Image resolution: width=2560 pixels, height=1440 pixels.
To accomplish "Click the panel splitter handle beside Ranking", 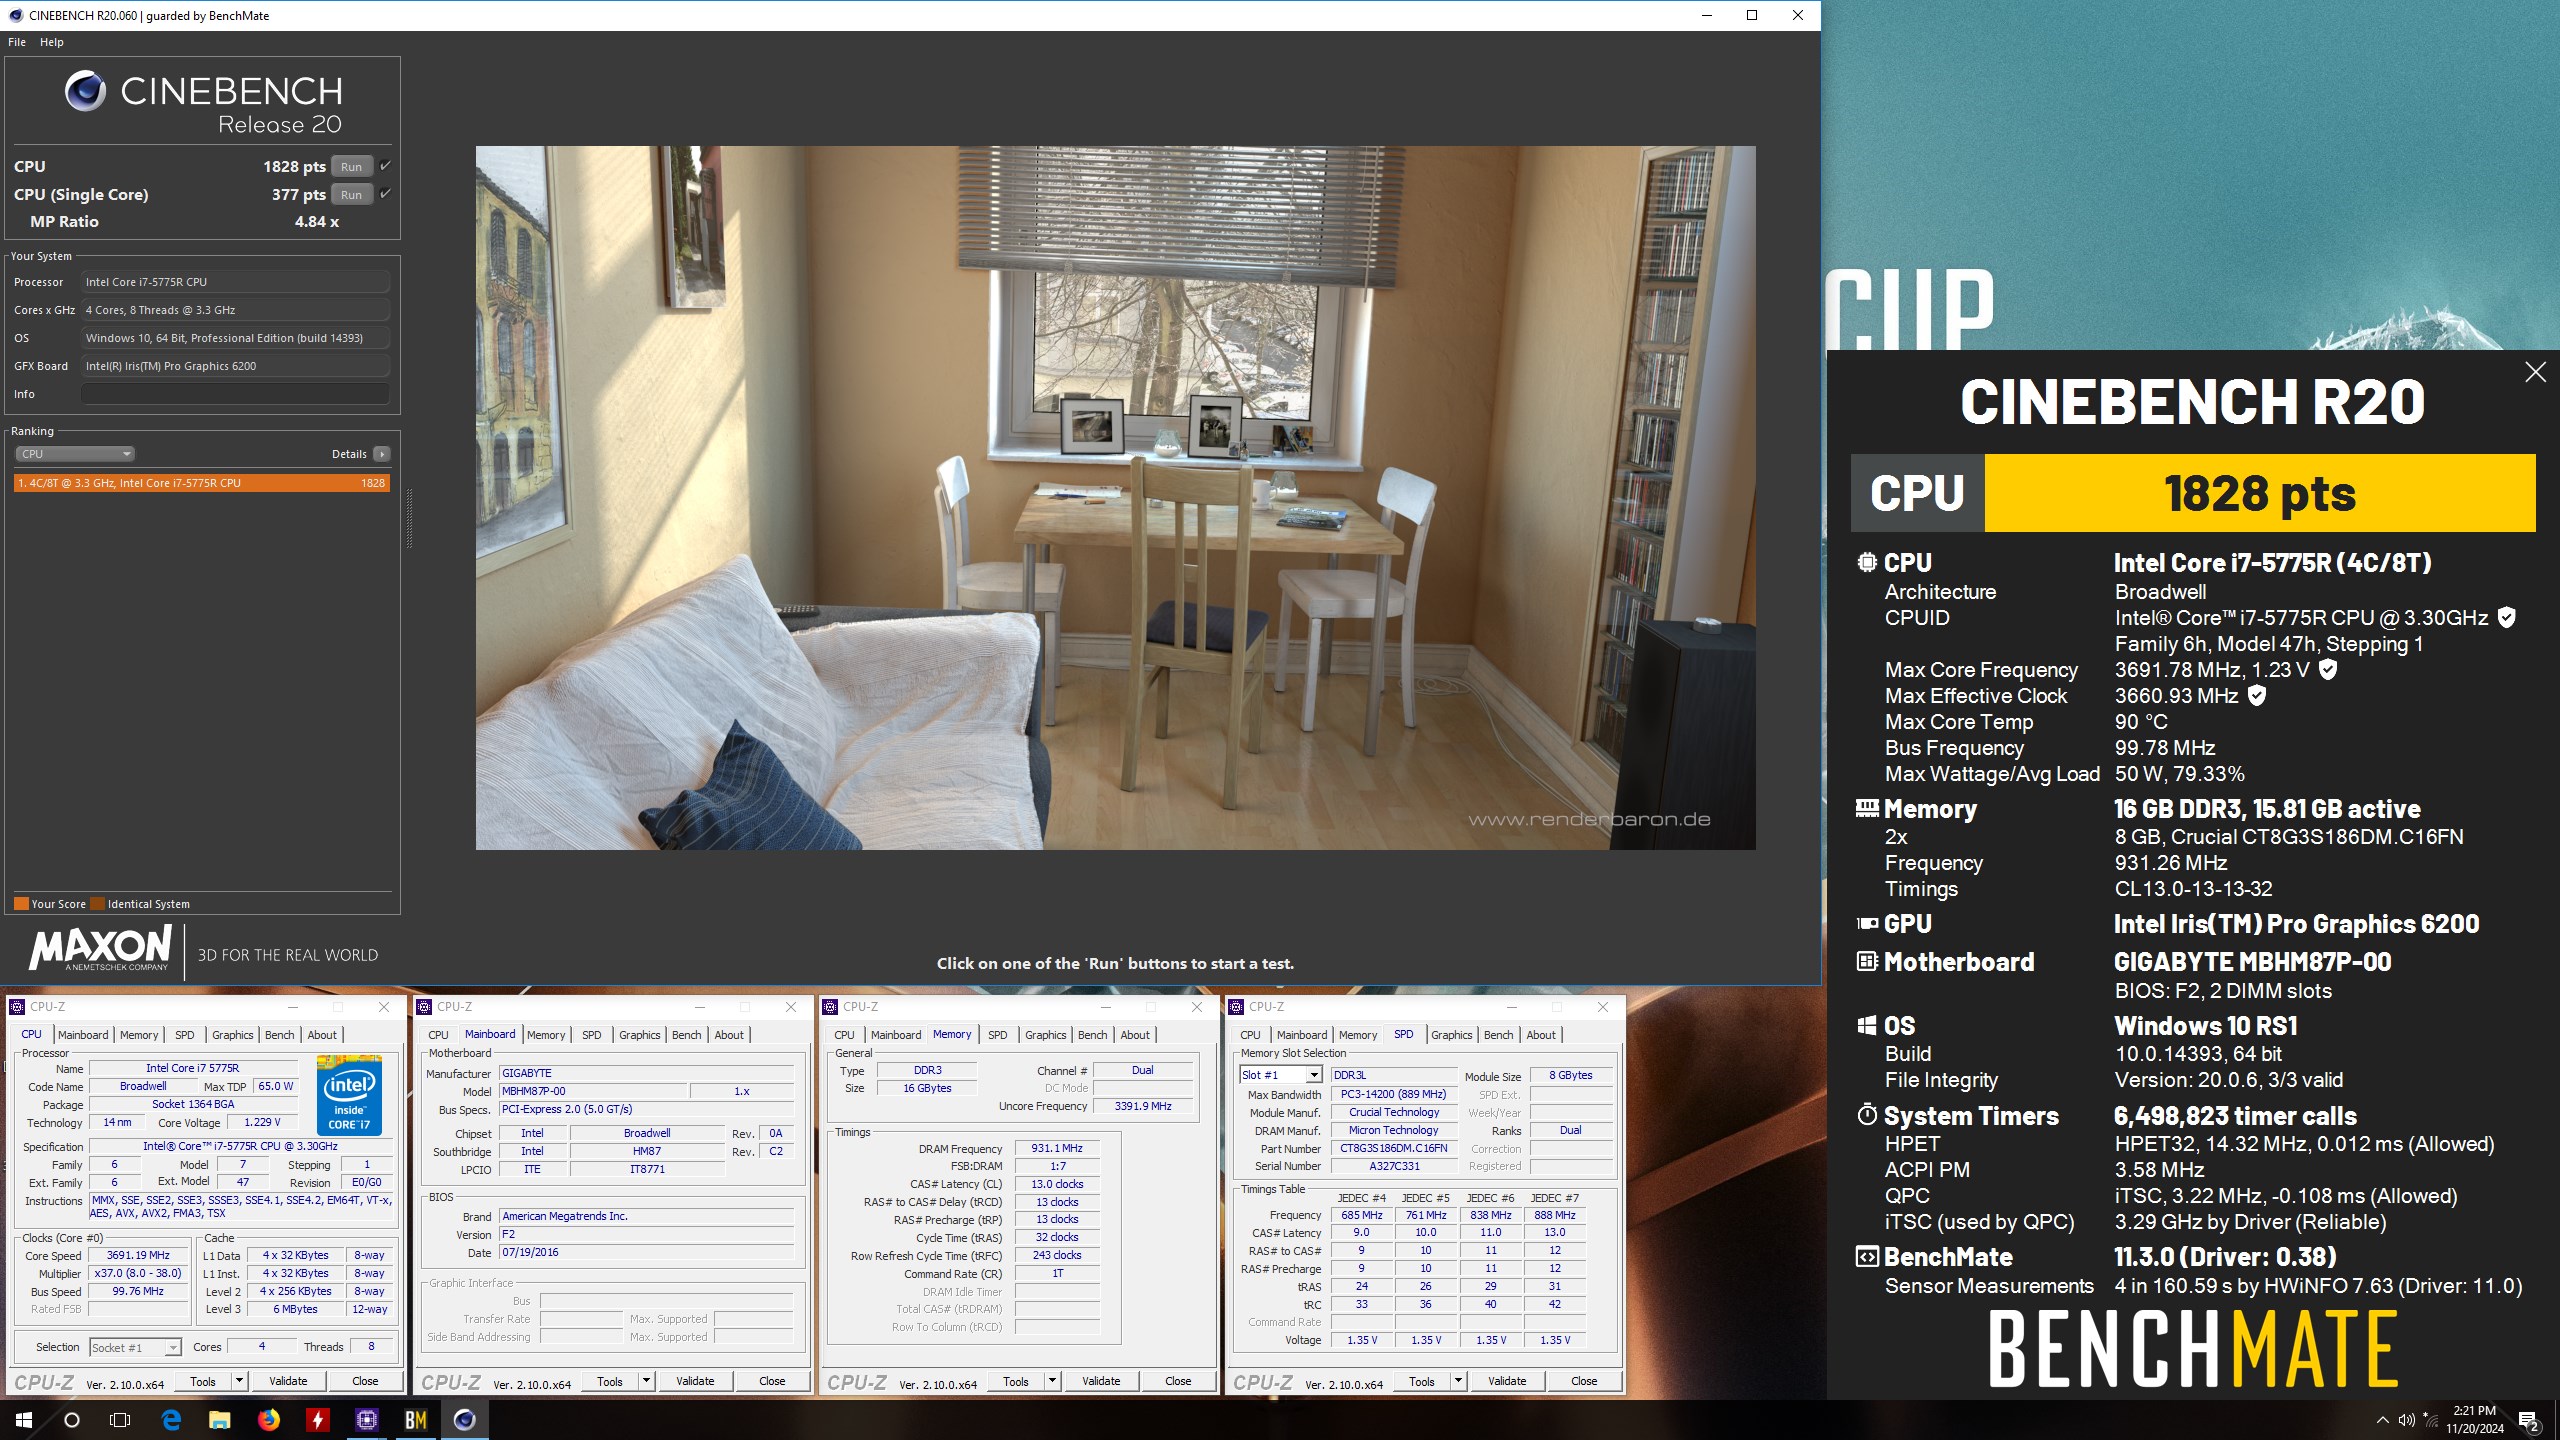I will [x=409, y=518].
